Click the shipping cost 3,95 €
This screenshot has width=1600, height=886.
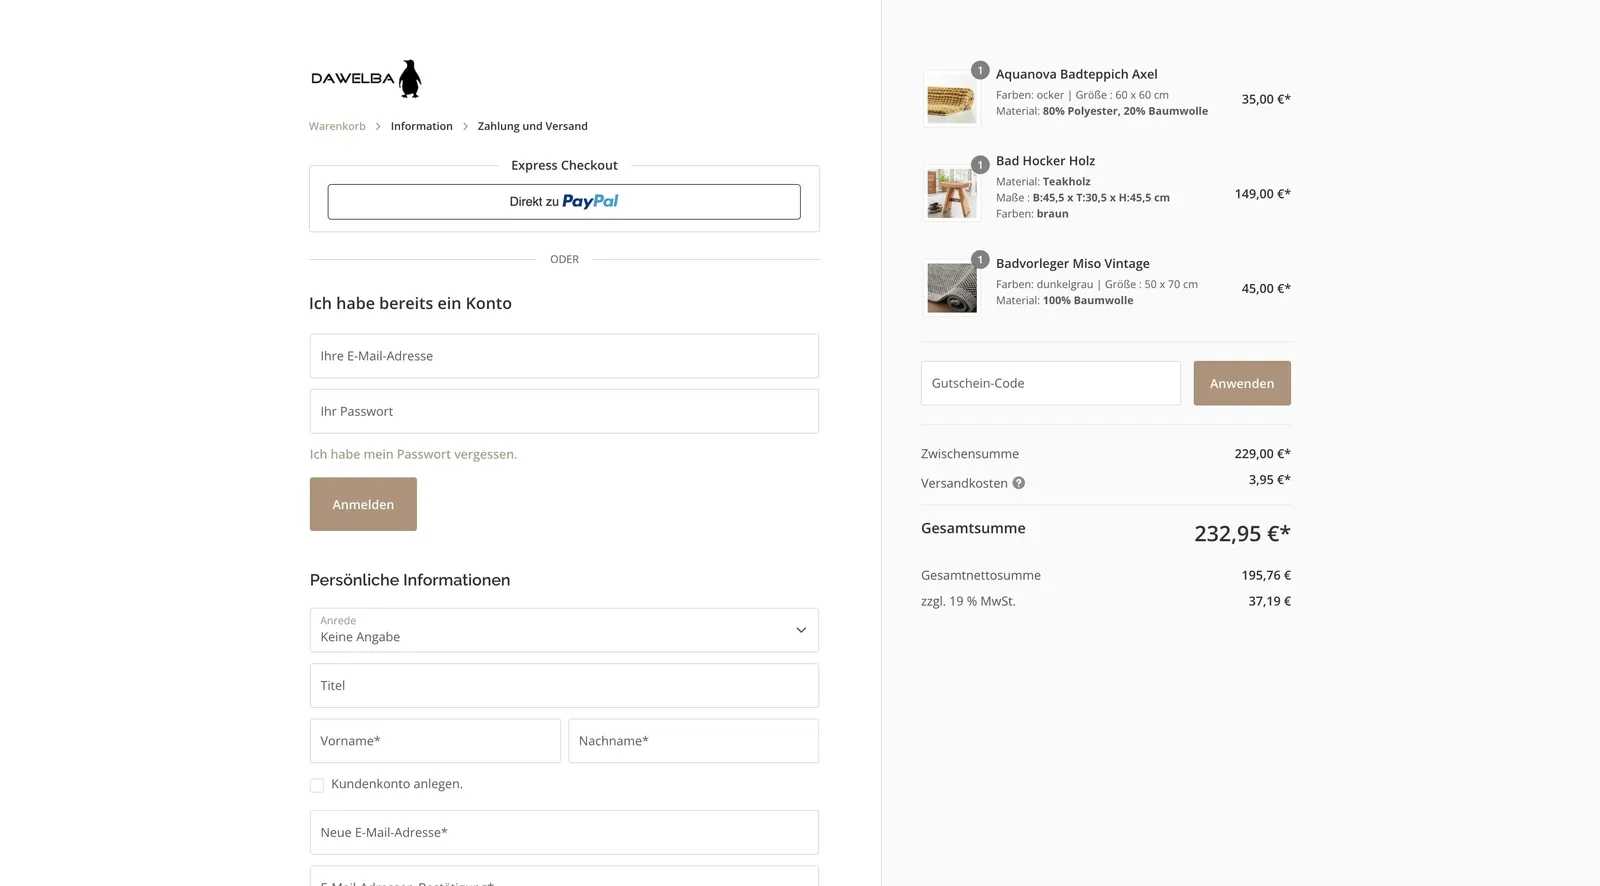pos(1269,479)
